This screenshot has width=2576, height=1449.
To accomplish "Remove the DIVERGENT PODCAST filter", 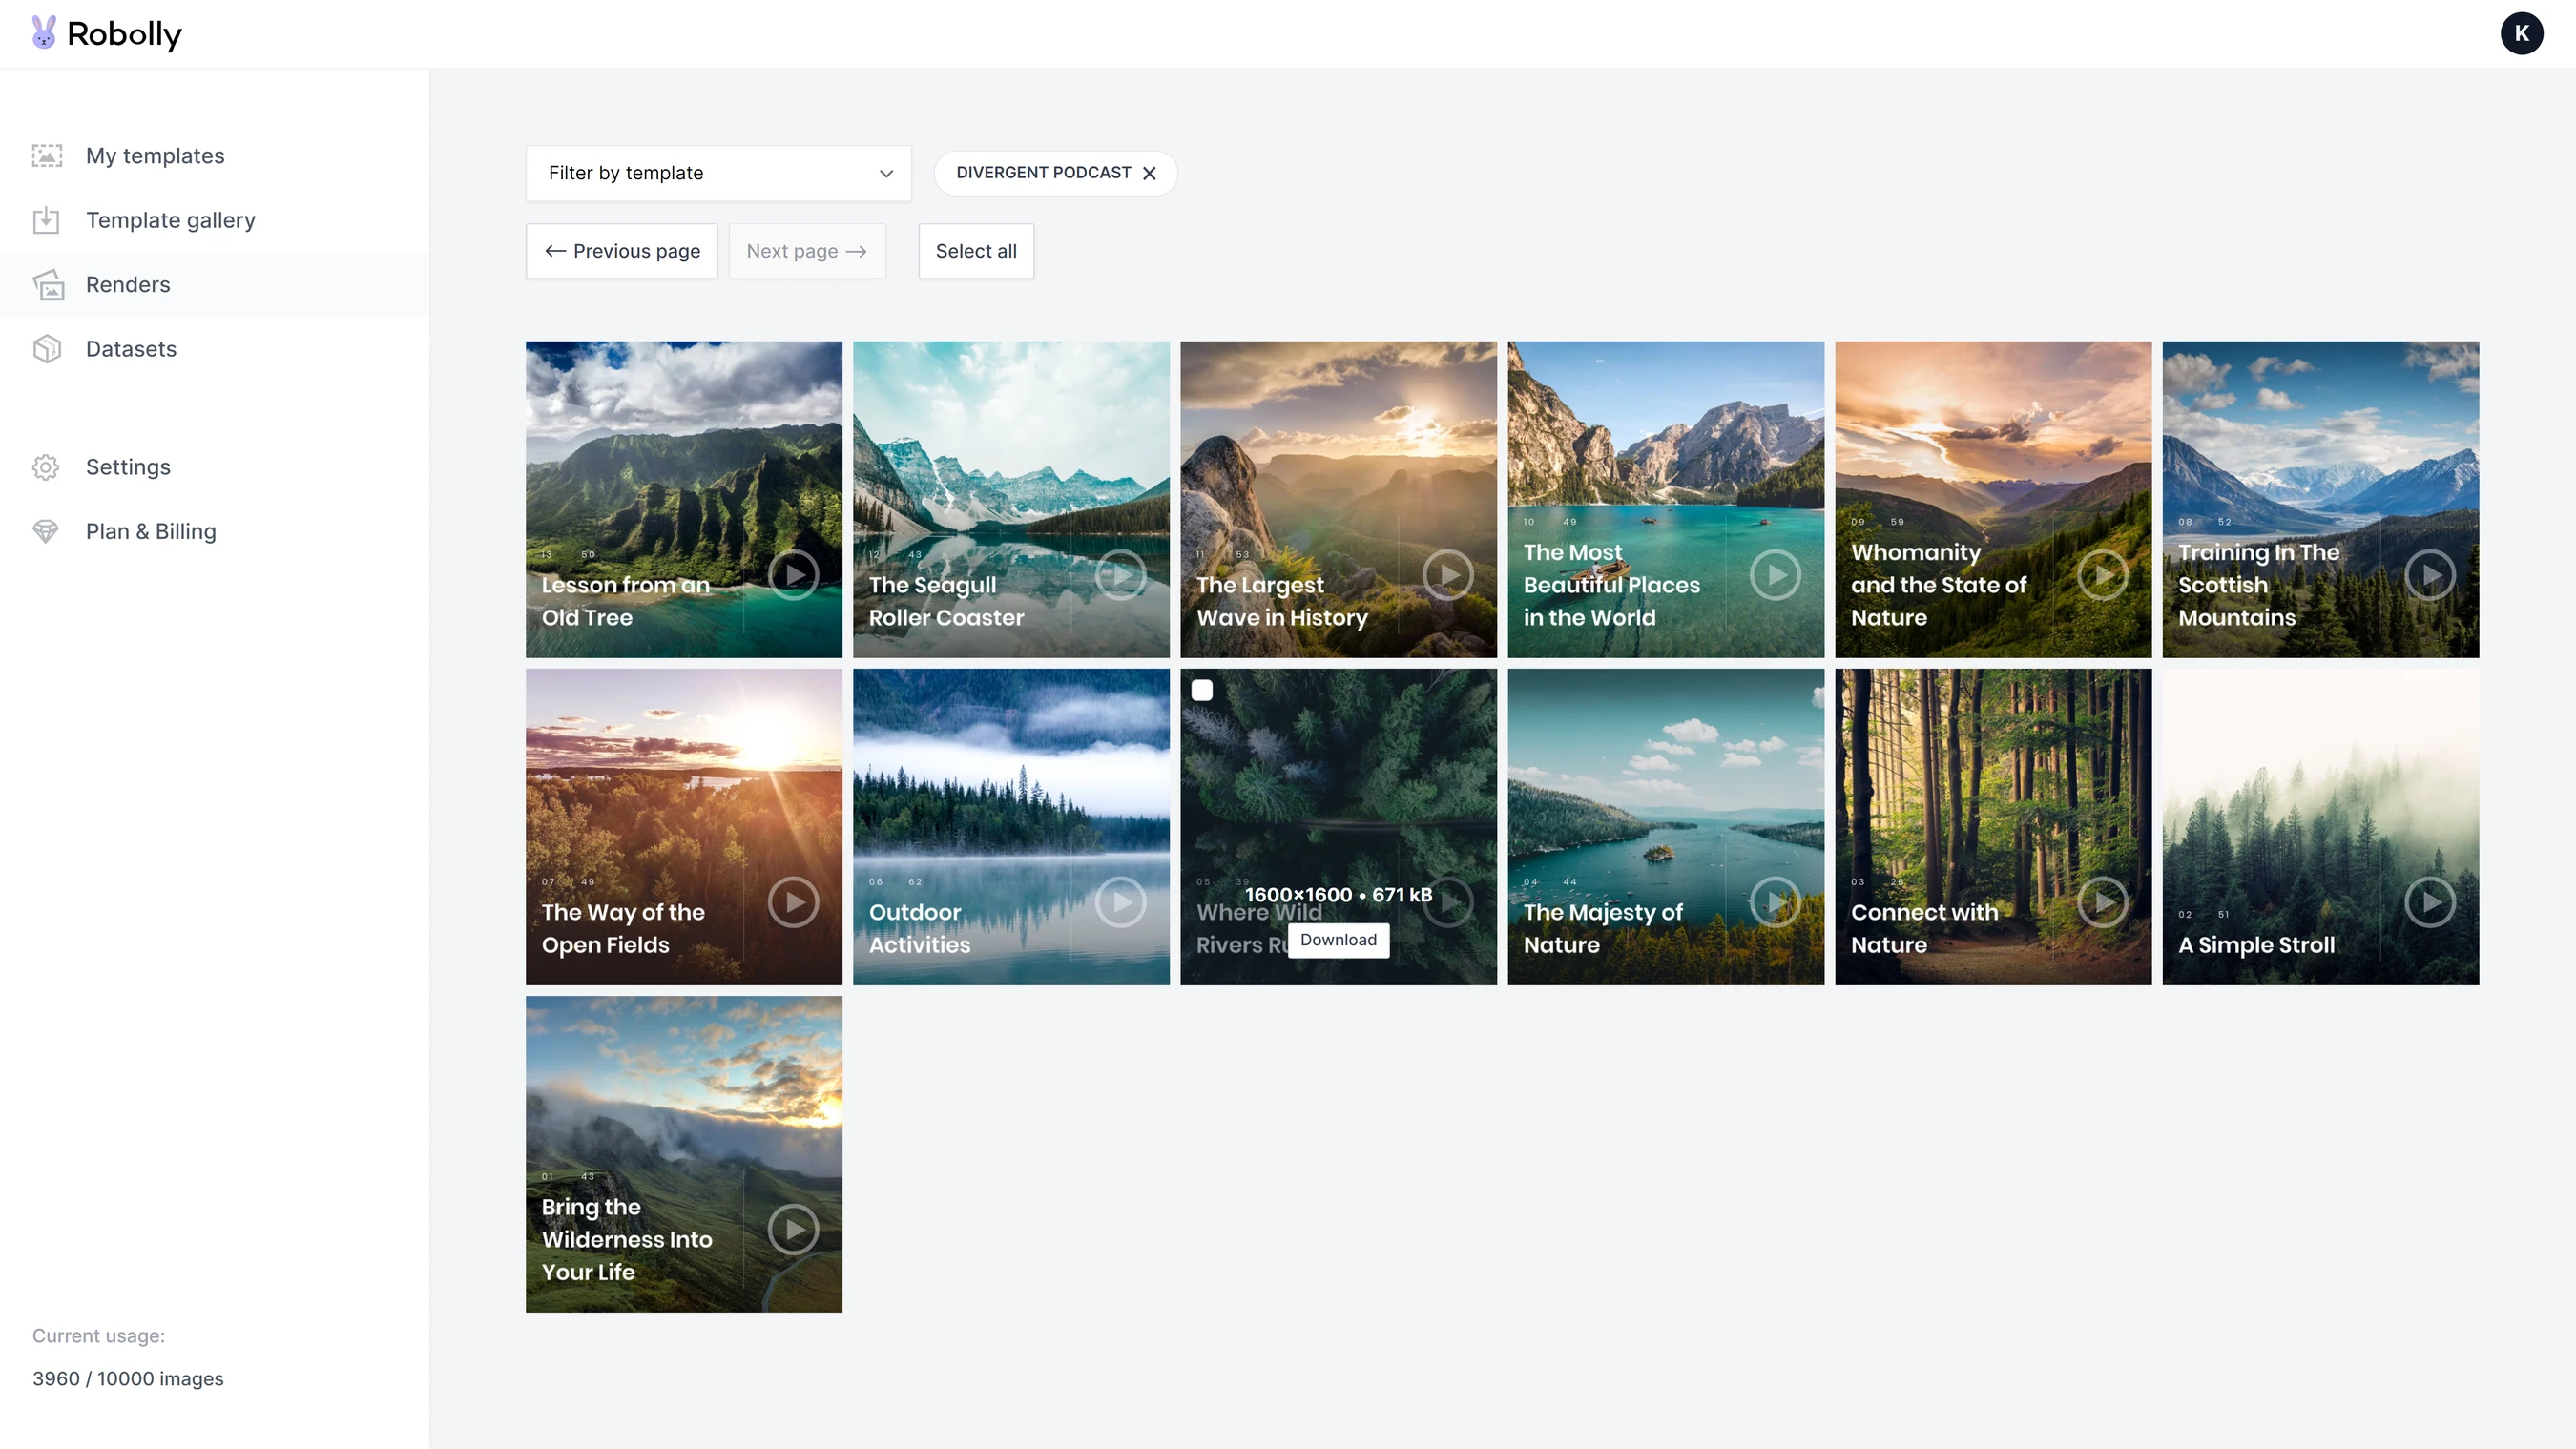I will 1149,172.
